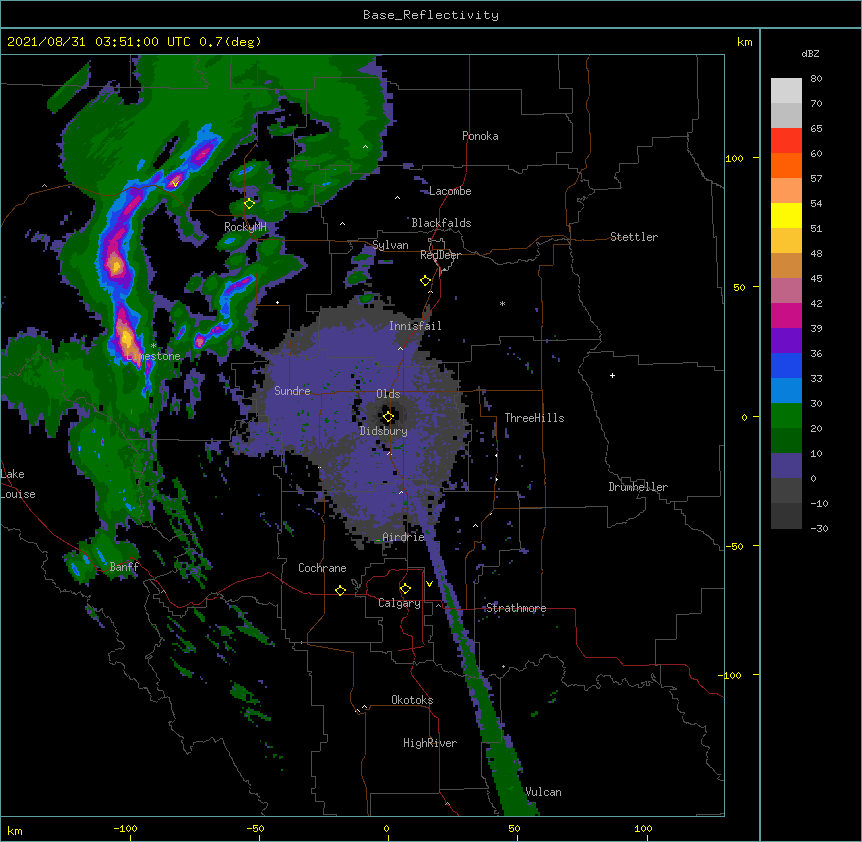
Task: Click the Stettler city label
Action: (x=633, y=237)
